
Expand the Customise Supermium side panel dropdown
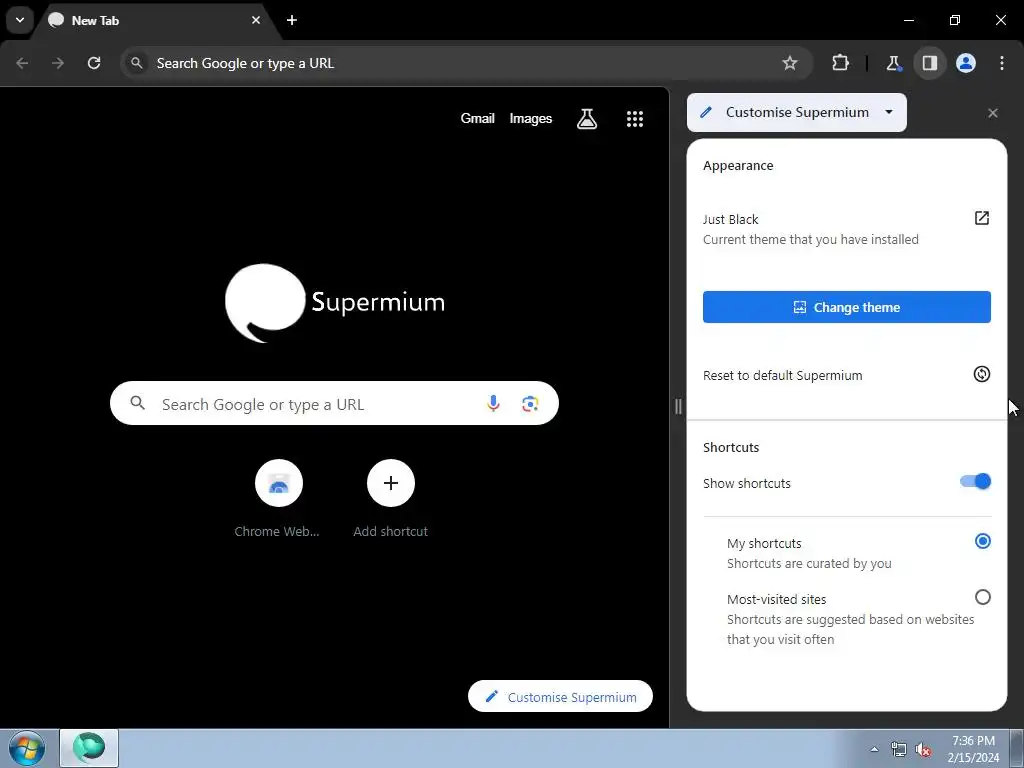click(797, 112)
